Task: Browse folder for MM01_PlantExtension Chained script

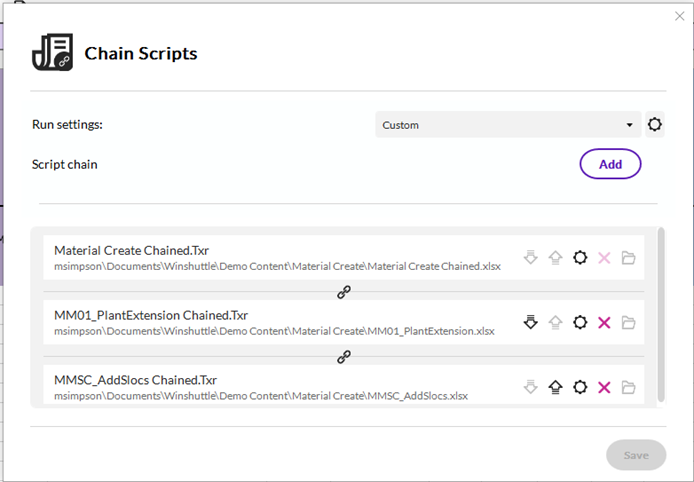Action: point(628,322)
